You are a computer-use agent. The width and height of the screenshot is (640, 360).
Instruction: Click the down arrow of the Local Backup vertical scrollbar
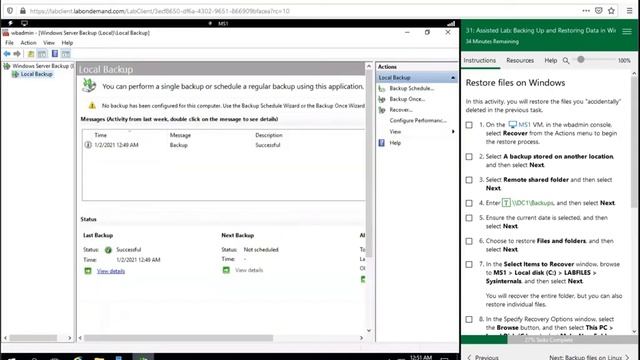pos(369,331)
